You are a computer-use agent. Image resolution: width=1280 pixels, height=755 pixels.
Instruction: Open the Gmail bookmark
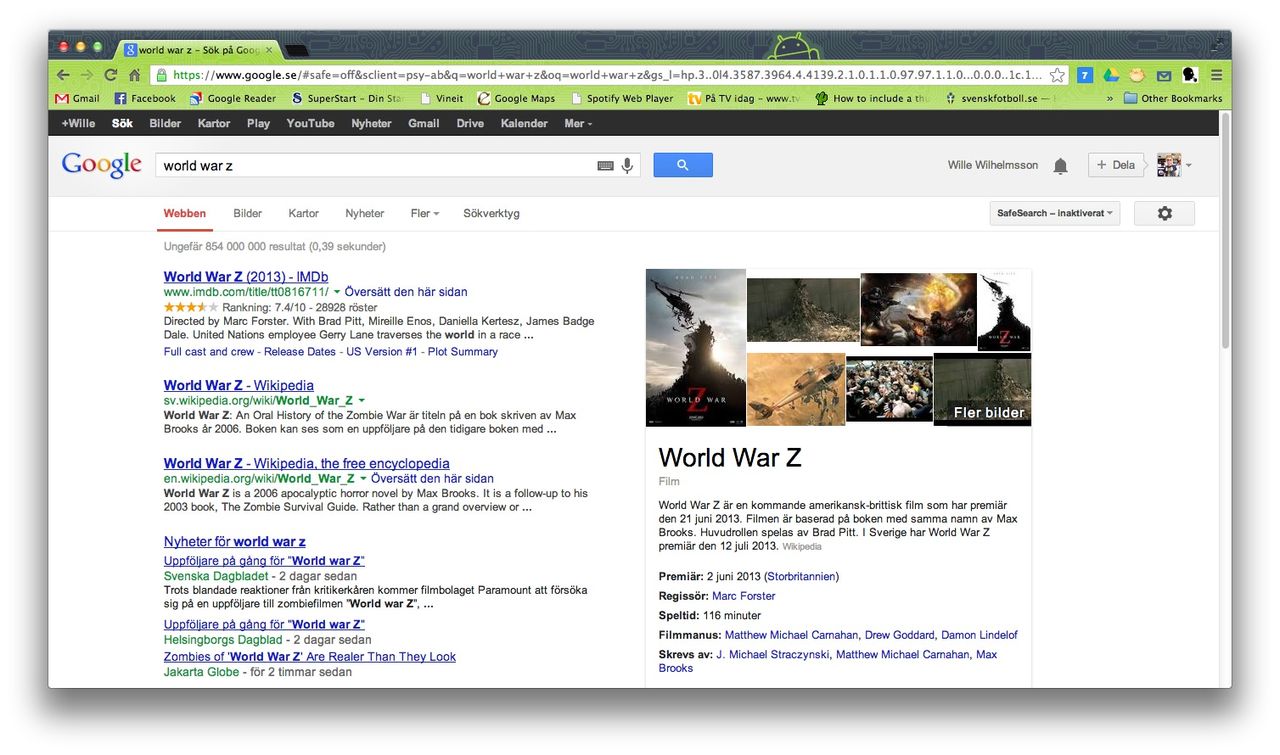[77, 99]
